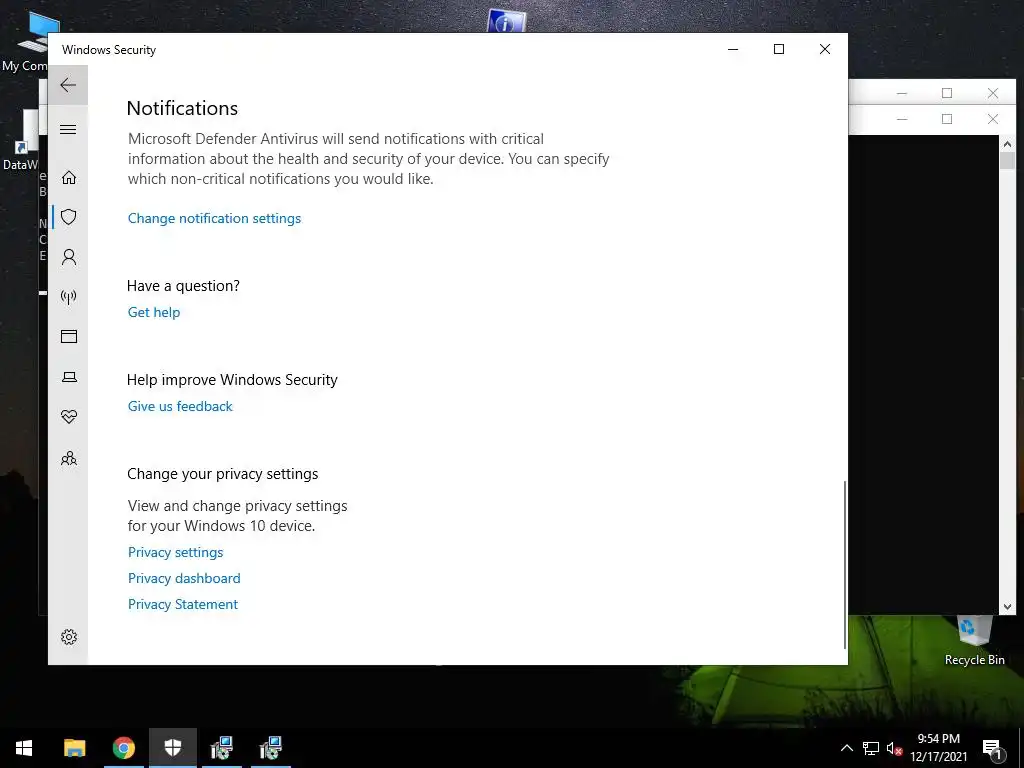Open File Explorer from the taskbar

(74, 748)
